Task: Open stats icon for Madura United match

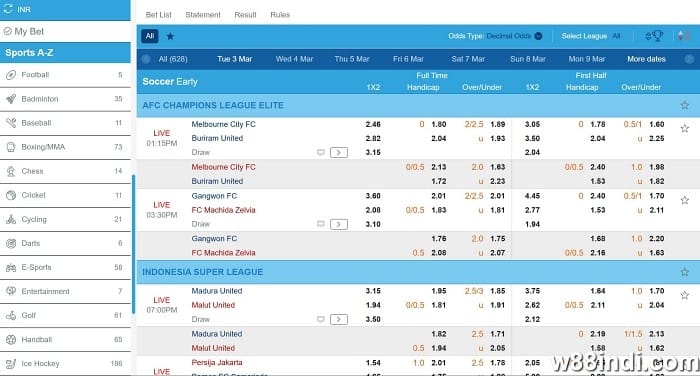Action: (321, 319)
